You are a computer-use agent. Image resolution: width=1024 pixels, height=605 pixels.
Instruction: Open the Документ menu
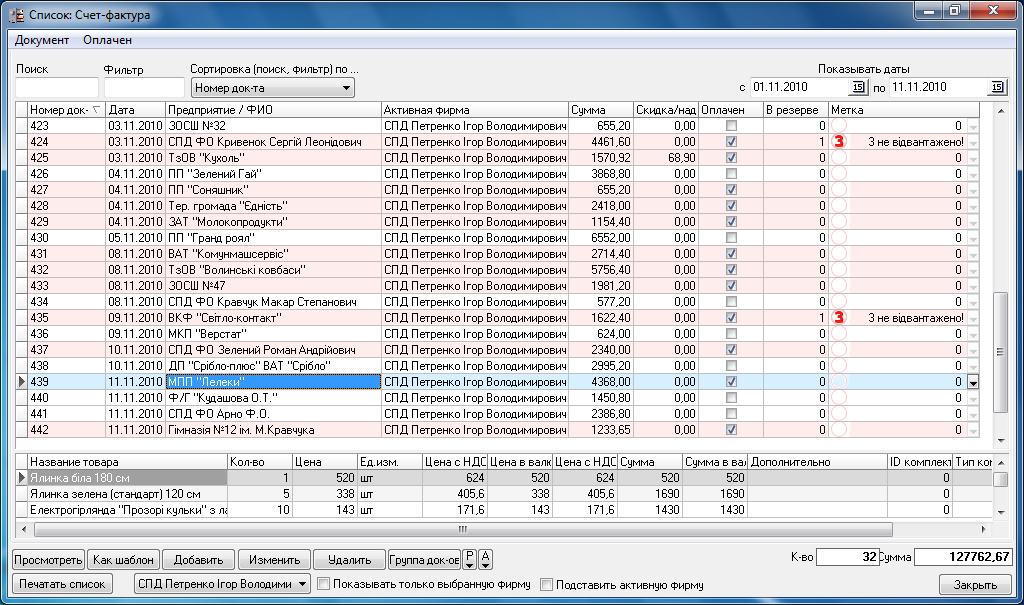pyautogui.click(x=42, y=40)
